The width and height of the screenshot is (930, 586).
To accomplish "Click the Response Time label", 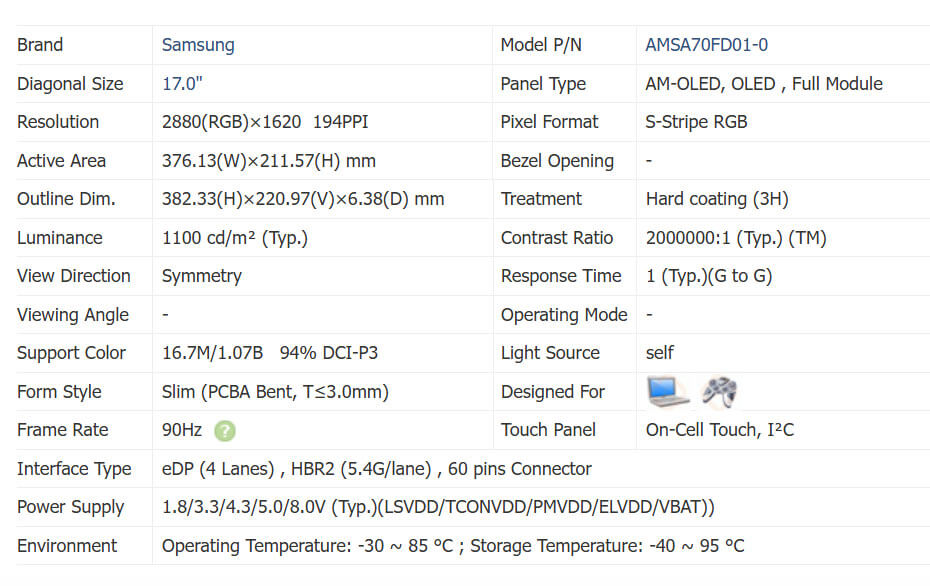I will [x=561, y=276].
